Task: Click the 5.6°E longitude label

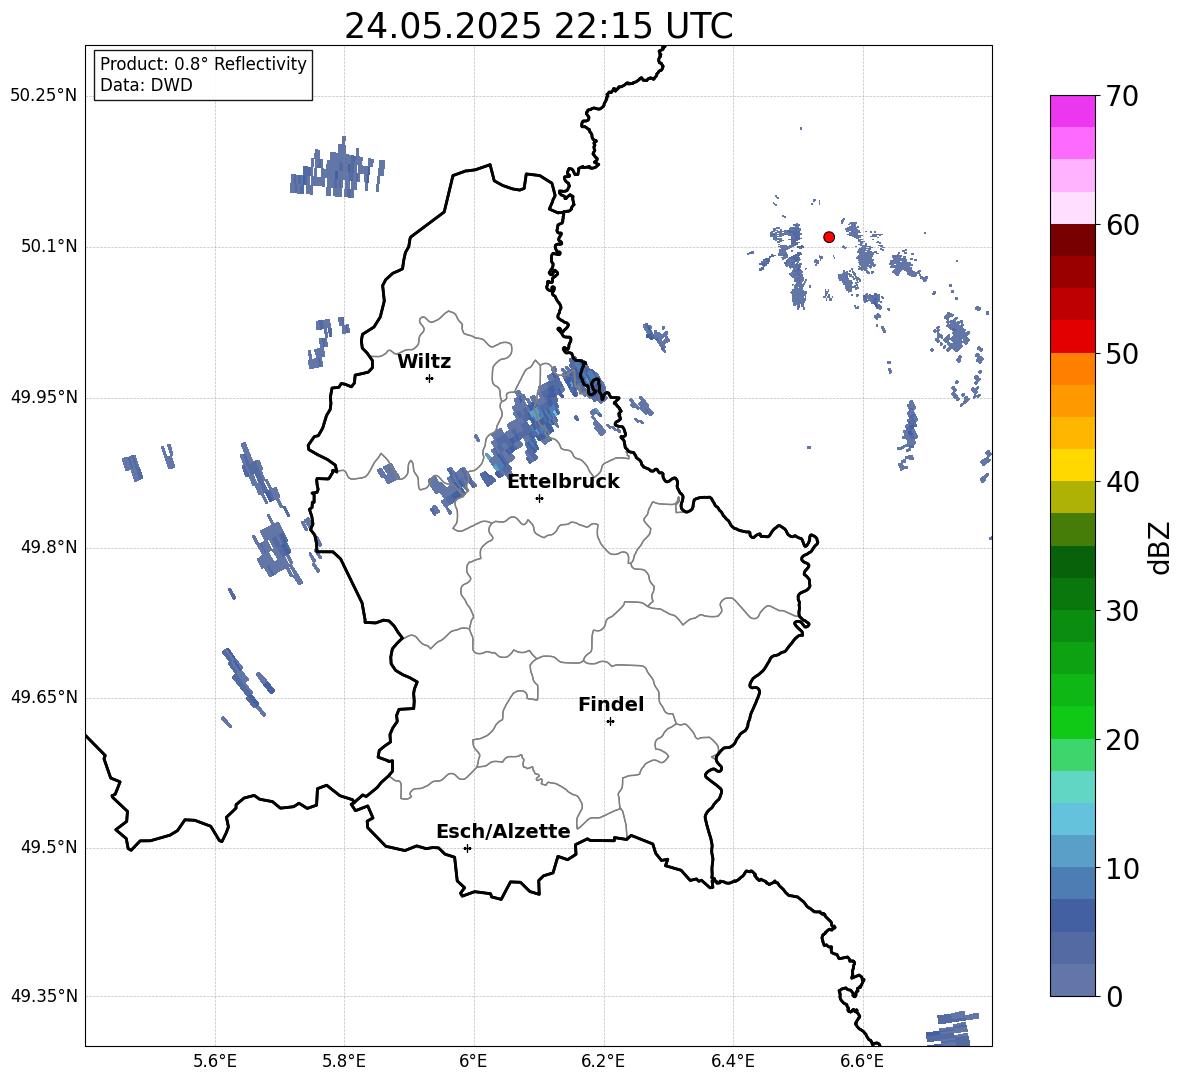Action: tap(215, 1061)
